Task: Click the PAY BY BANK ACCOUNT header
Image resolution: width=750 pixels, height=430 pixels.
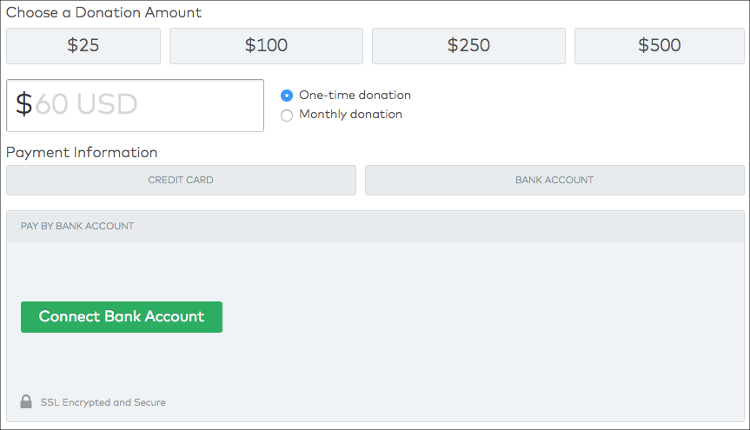Action: point(77,226)
